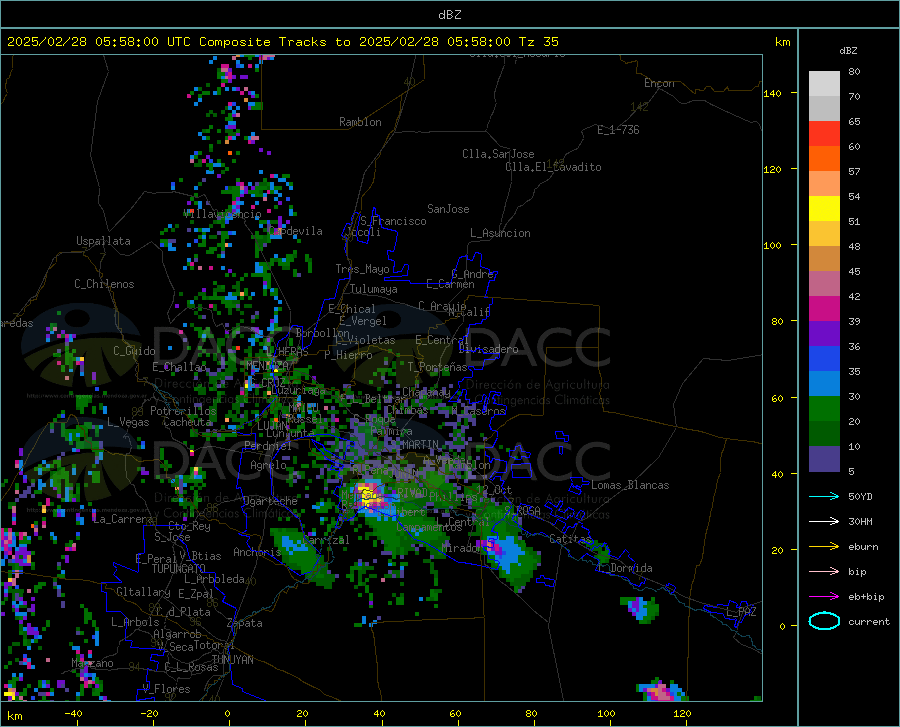Click the 'Zapata' map label

pyautogui.click(x=245, y=623)
